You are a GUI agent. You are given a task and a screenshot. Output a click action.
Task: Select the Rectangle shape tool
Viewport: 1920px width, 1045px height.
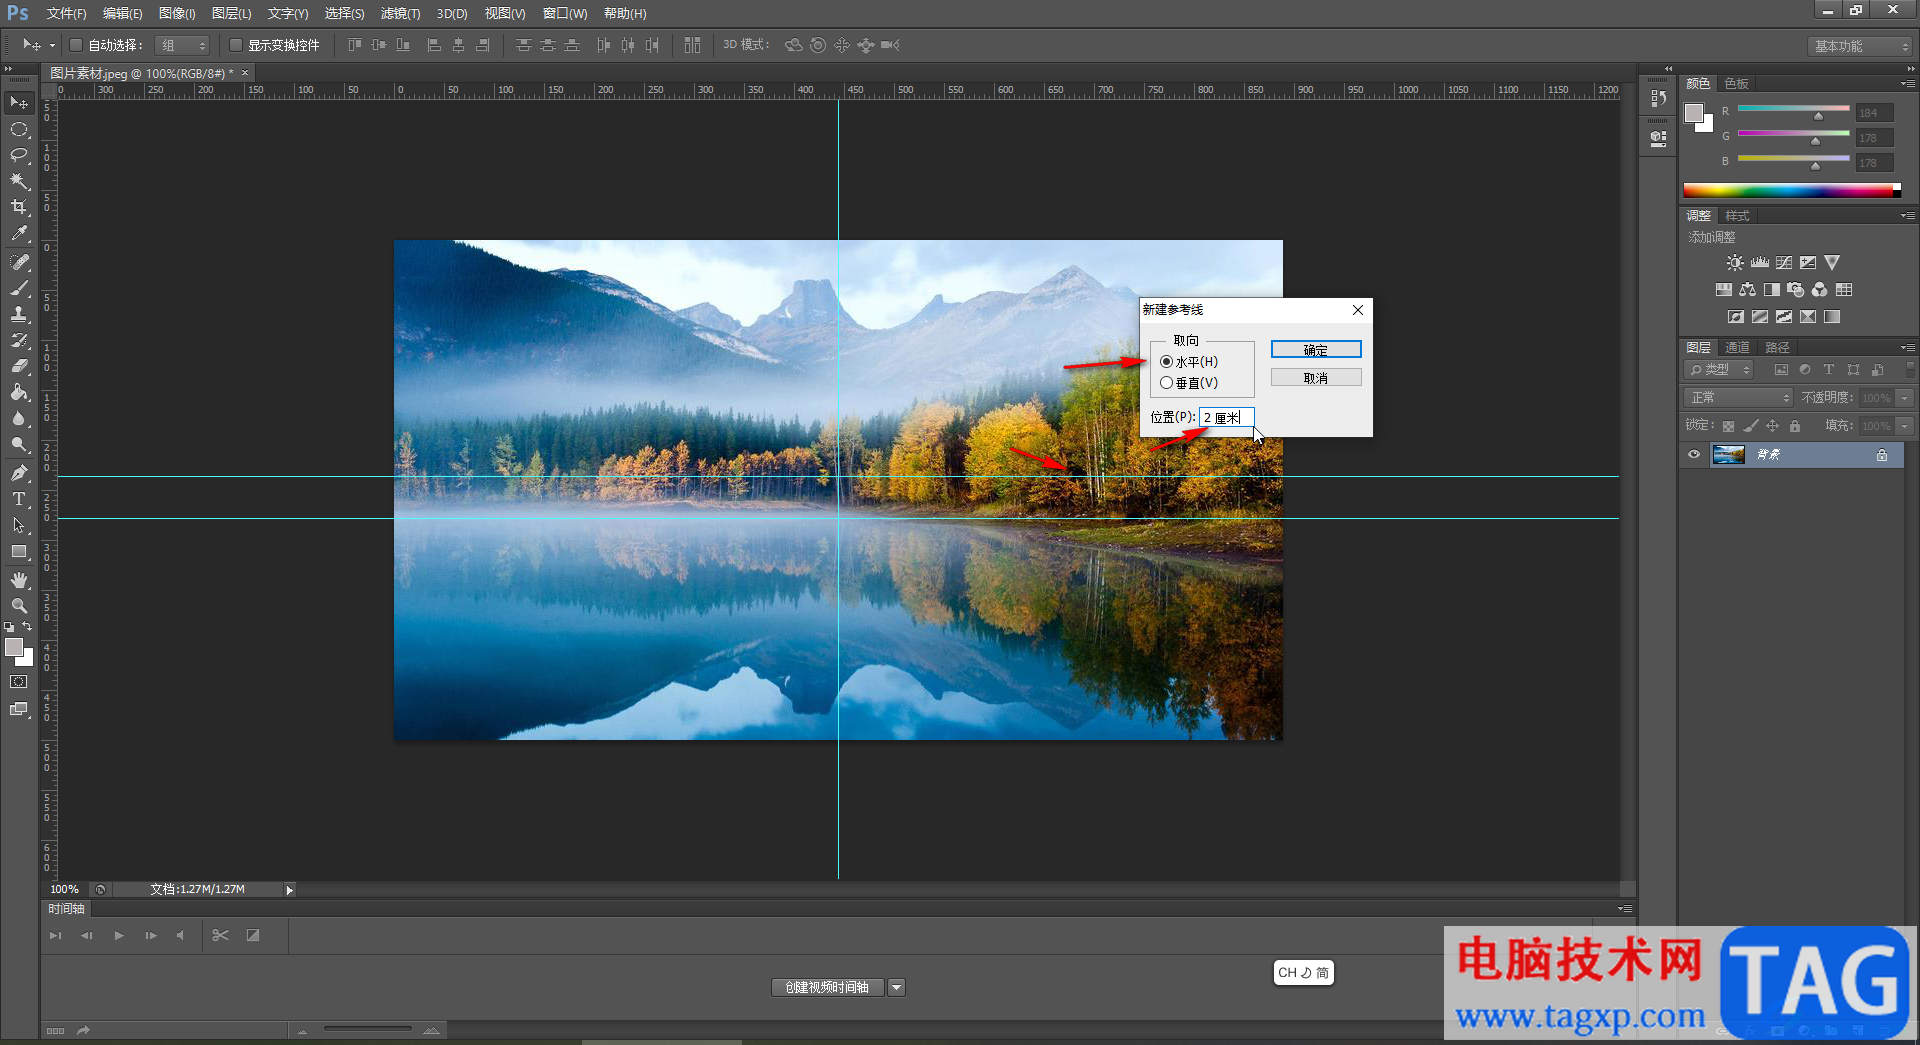point(19,551)
